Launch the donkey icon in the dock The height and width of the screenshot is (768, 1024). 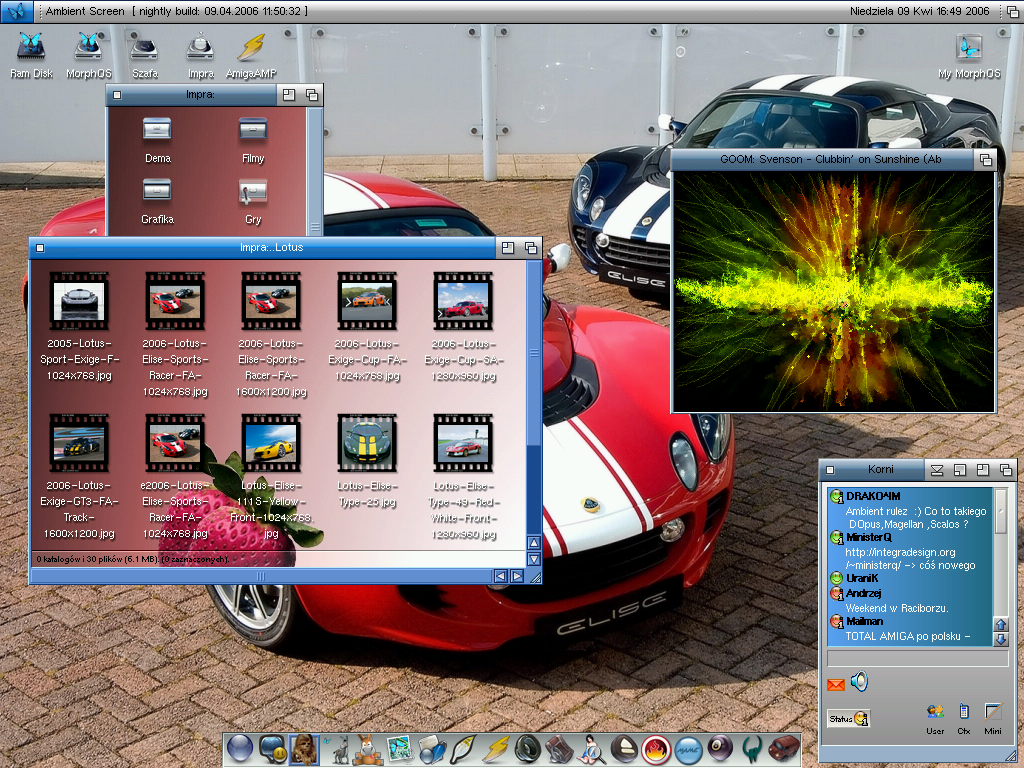tap(338, 750)
